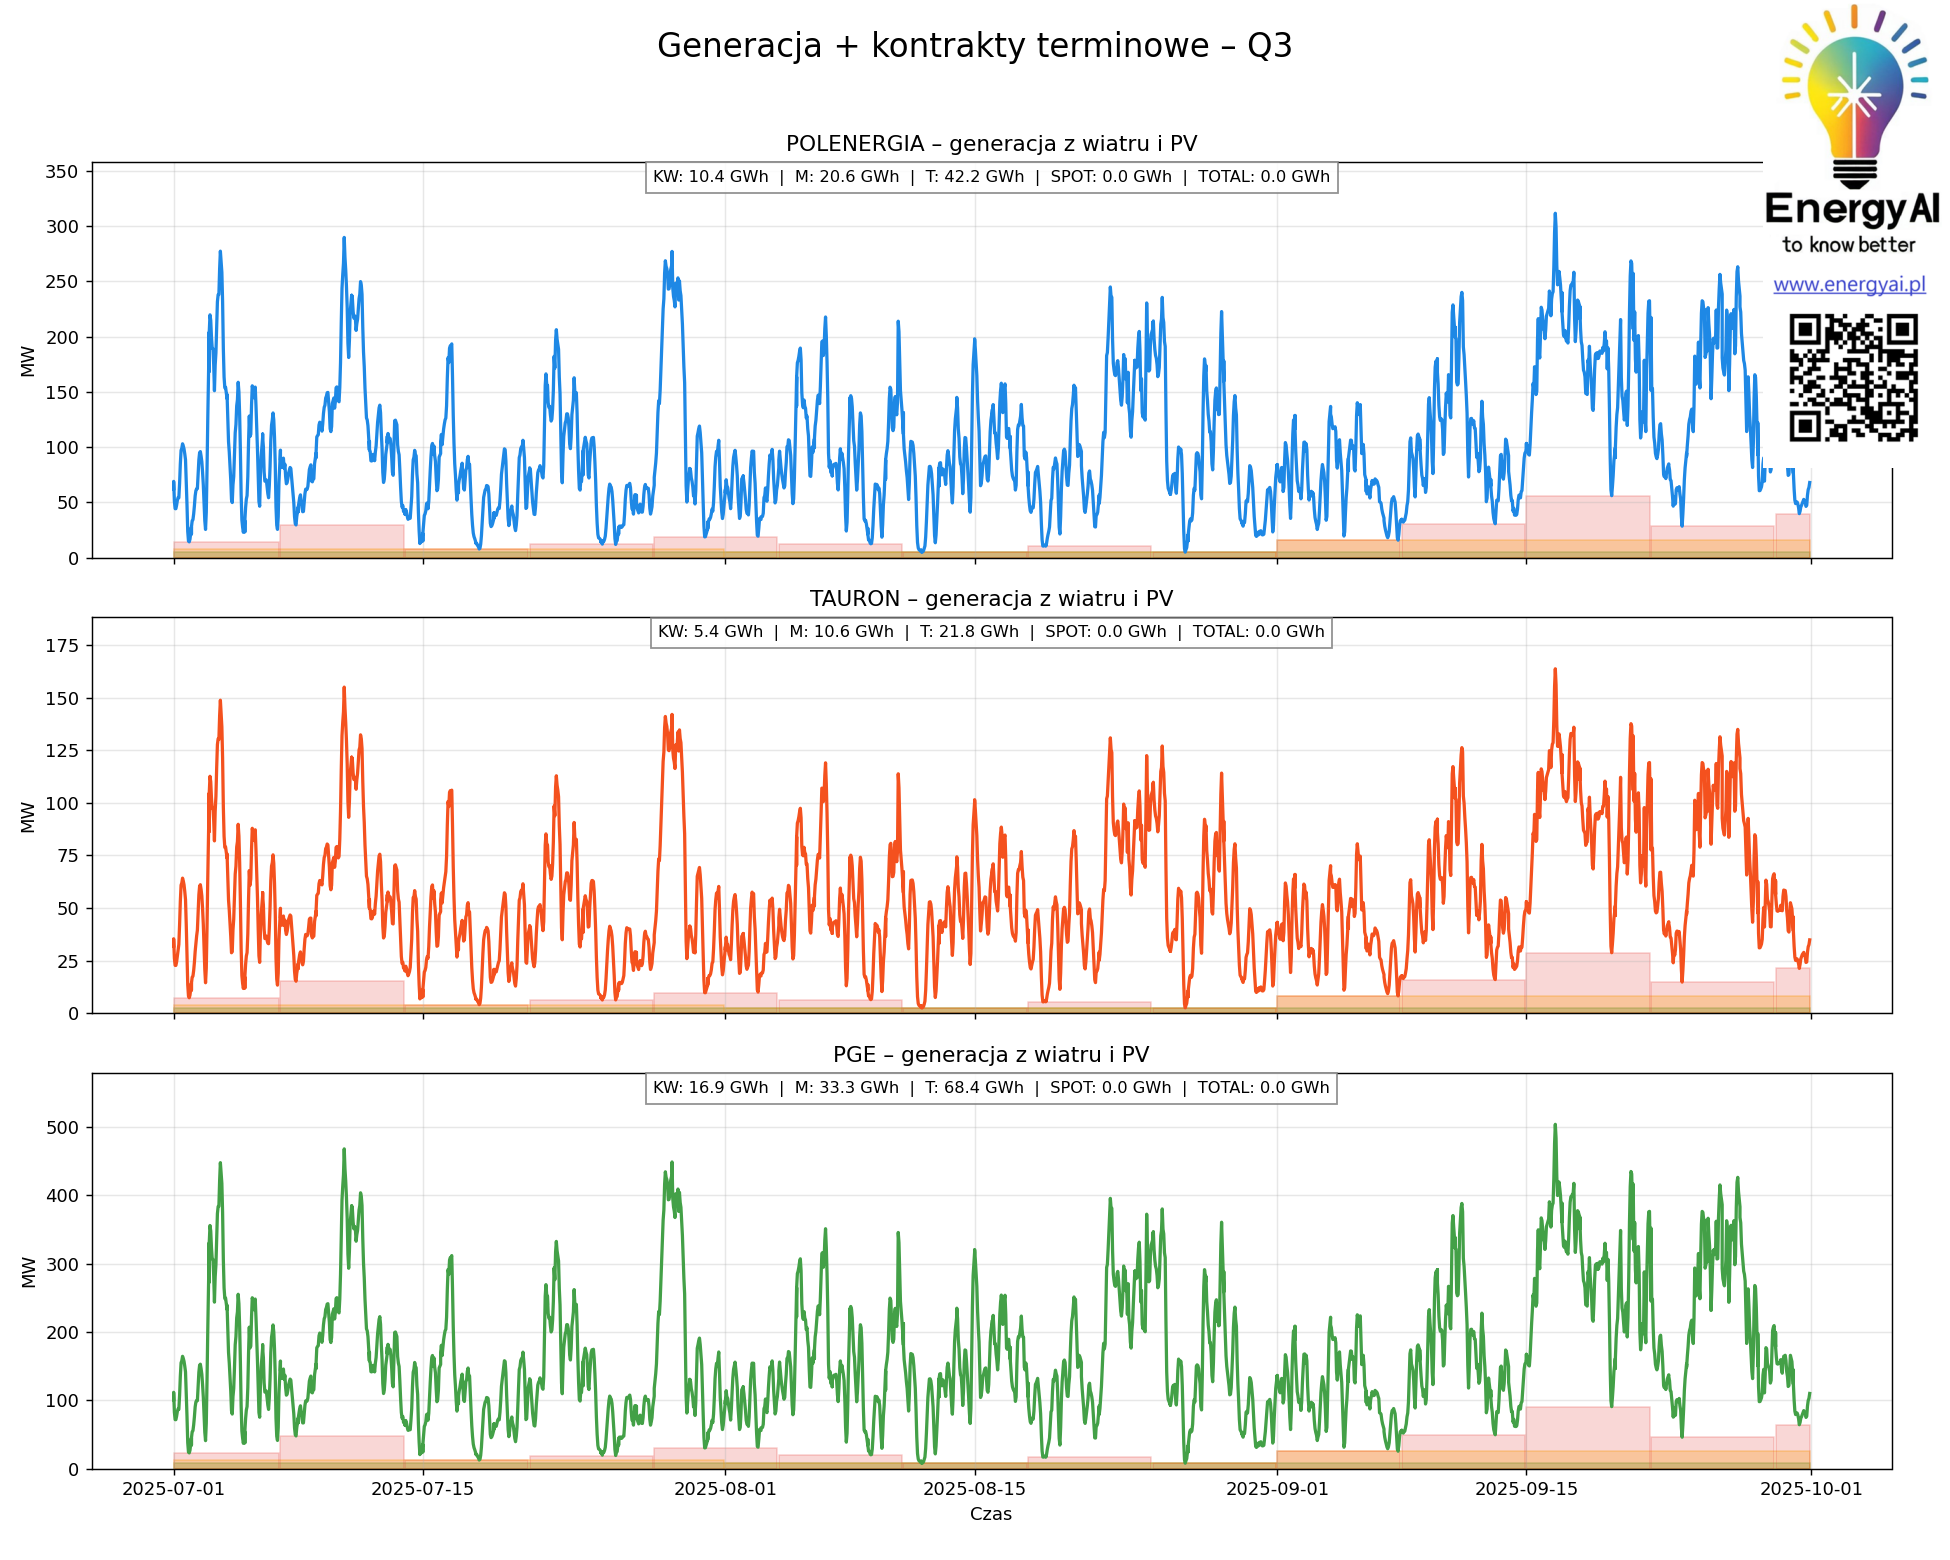Click the 2025-07-01 x-axis date label
The image size is (1950, 1560).
point(174,1489)
